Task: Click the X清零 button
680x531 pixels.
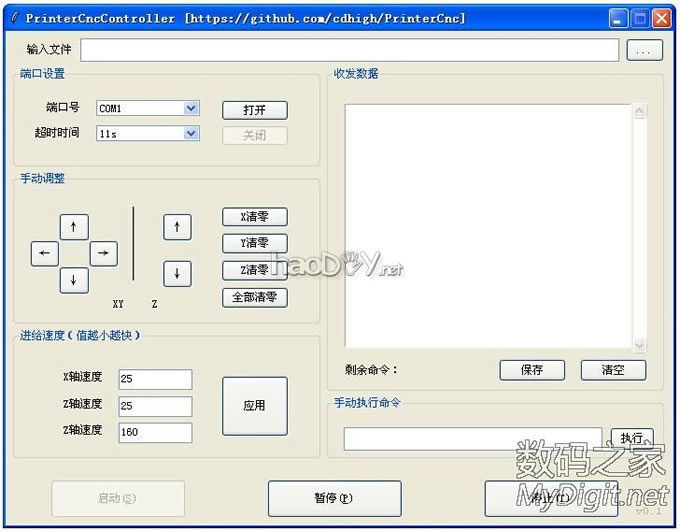Action: coord(254,217)
